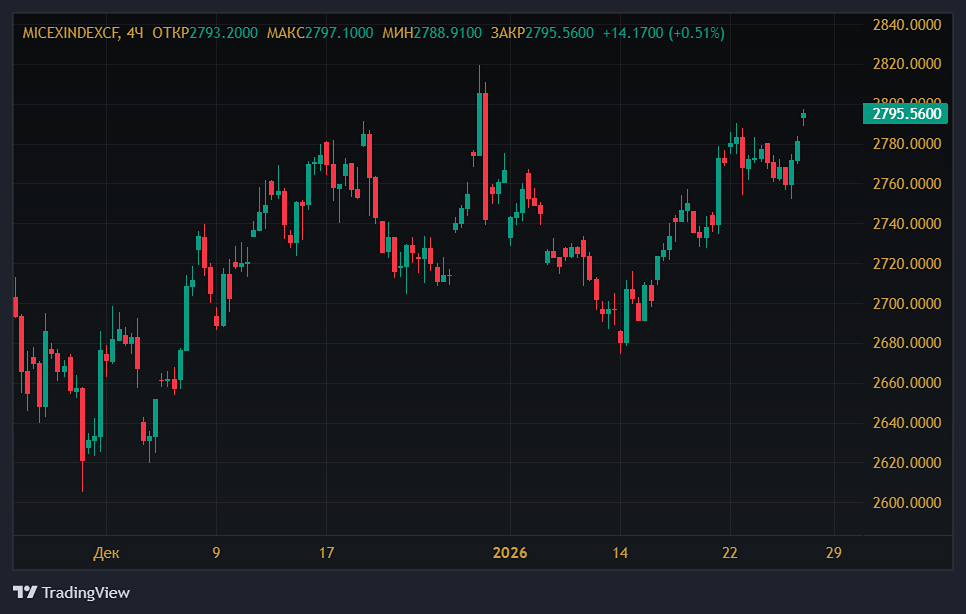Viewport: 966px width, 614px height.
Task: Click the 2780.0000 price axis label
Action: coord(907,144)
